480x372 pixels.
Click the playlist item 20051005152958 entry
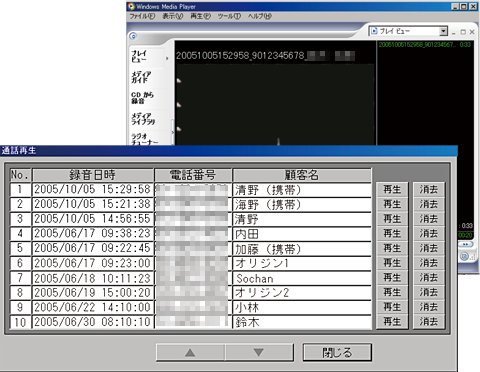tap(425, 45)
